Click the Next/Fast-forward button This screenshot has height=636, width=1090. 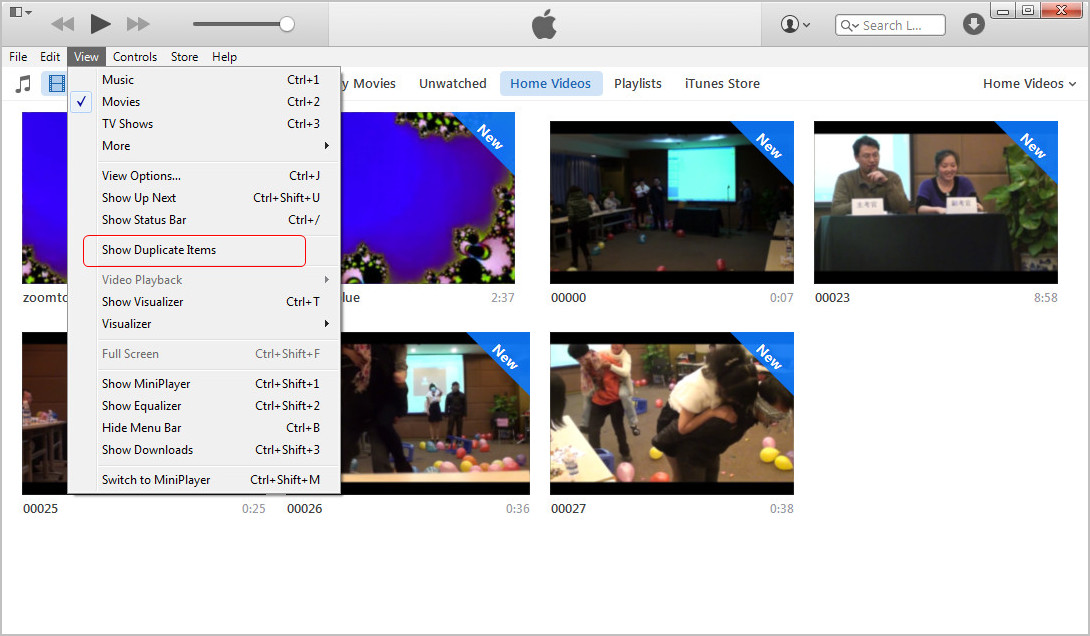(138, 24)
